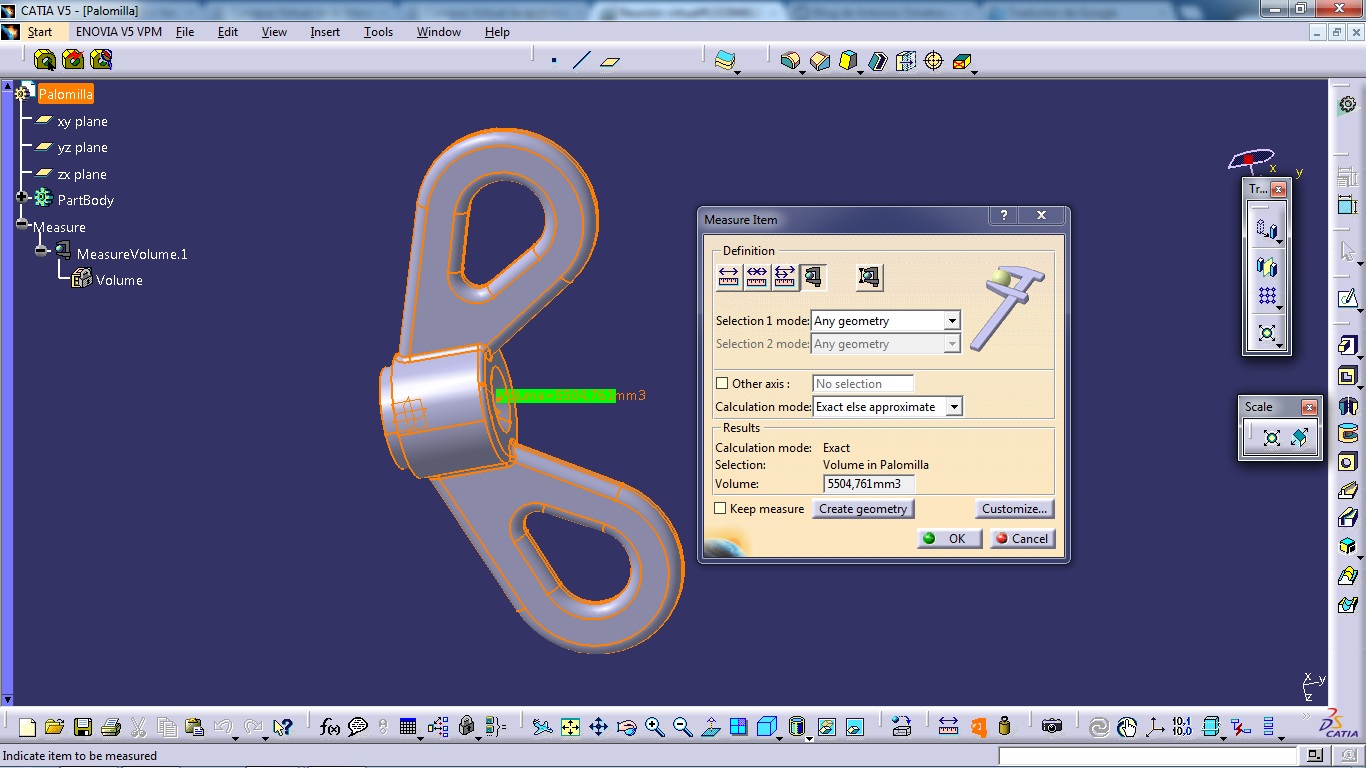Open the Undo history dropdown arrow

pos(236,737)
